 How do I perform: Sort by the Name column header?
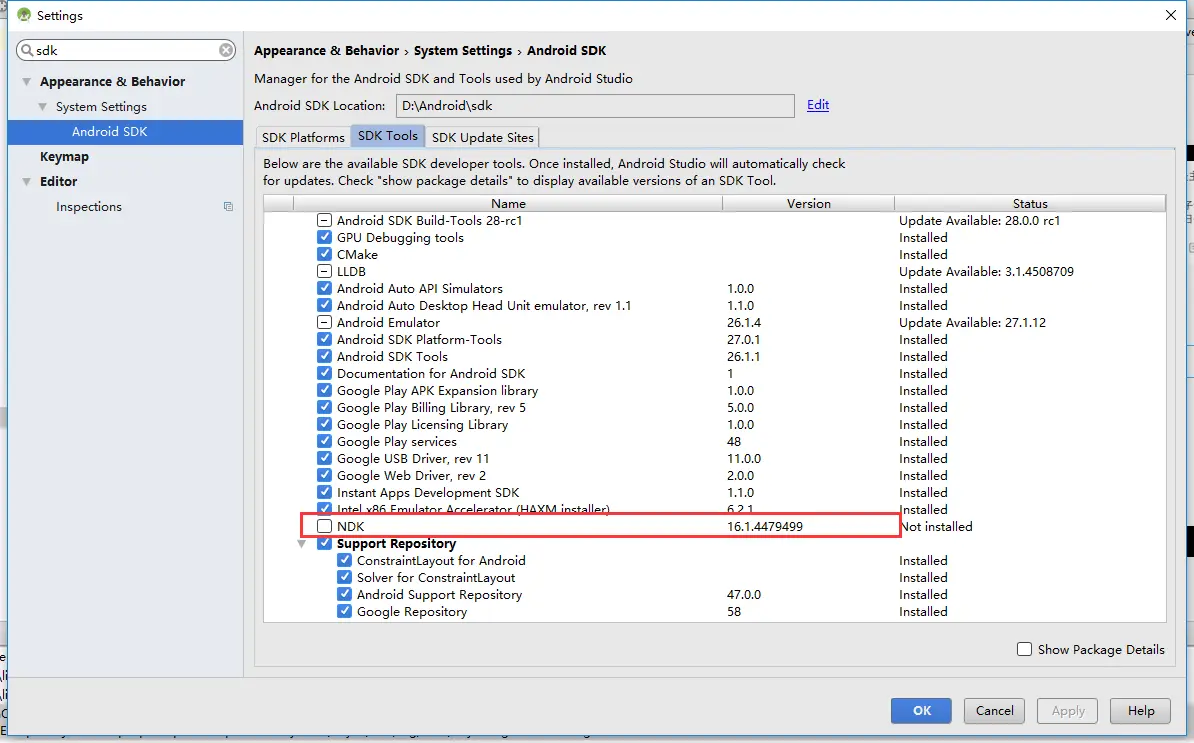coord(508,203)
